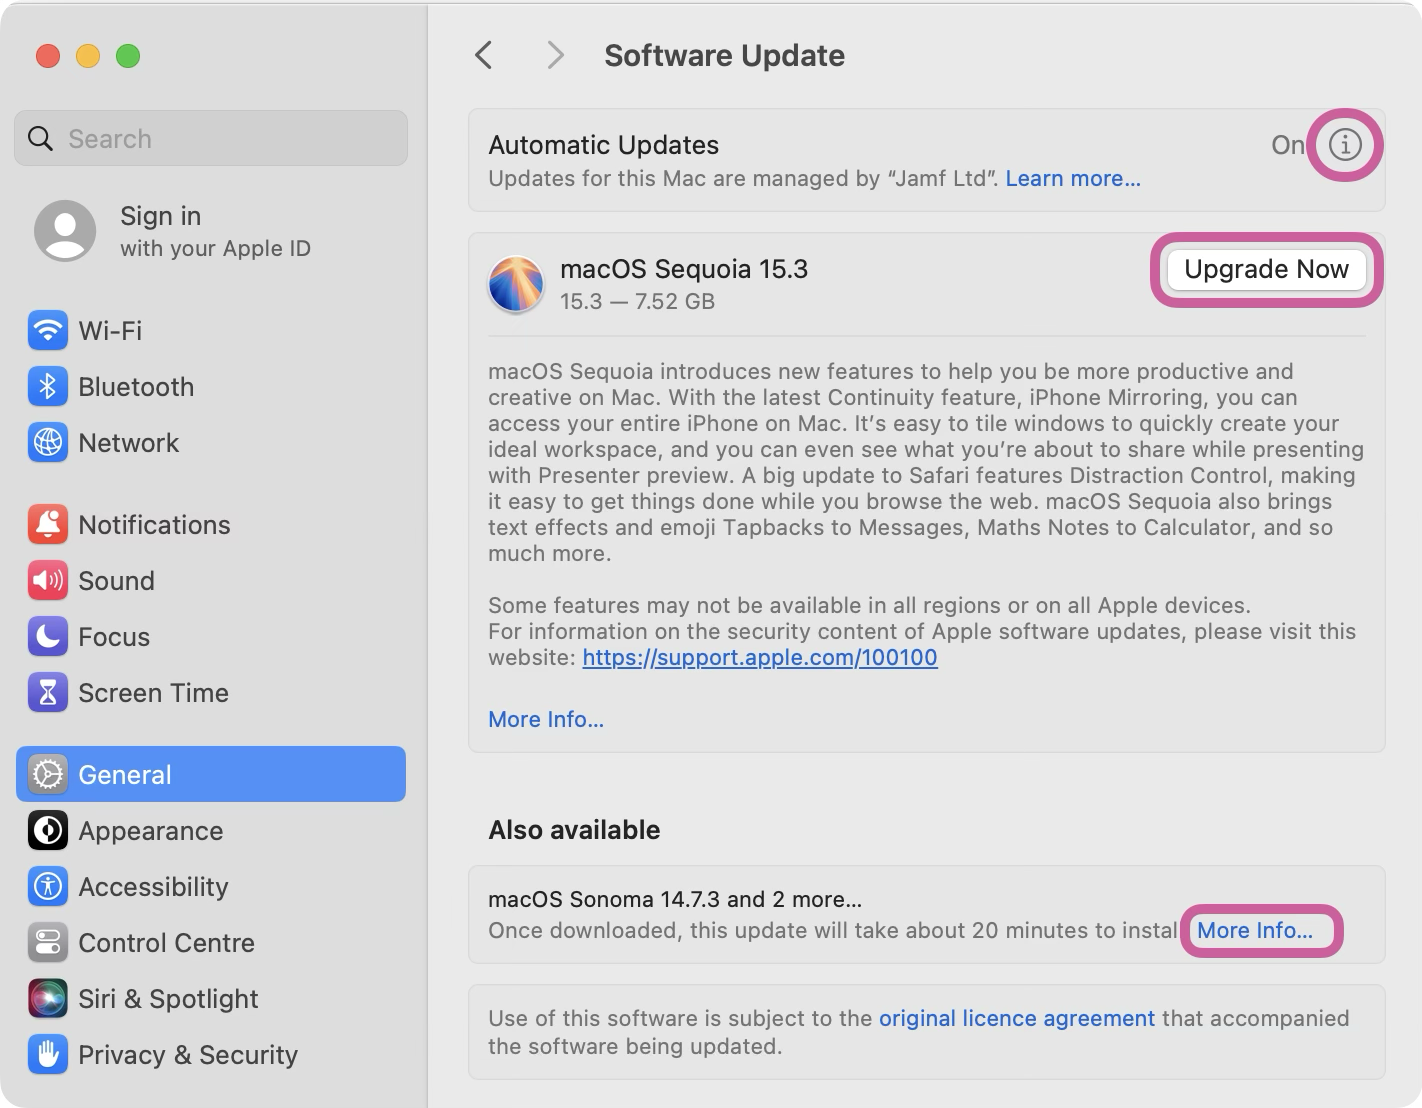Open the Appearance icon
The width and height of the screenshot is (1422, 1108).
(48, 830)
